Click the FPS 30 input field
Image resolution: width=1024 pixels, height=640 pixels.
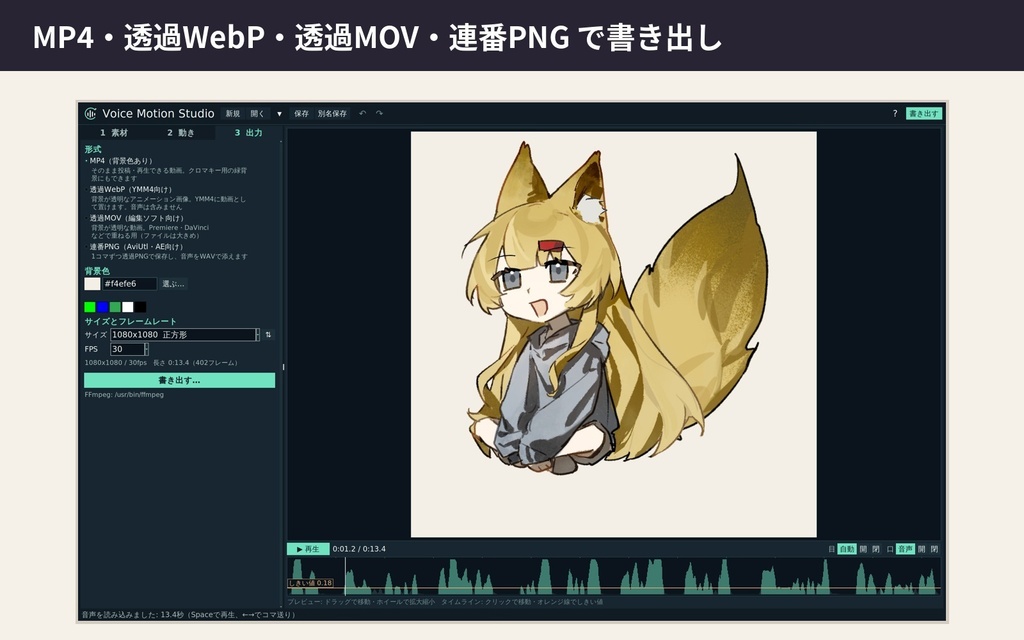click(127, 349)
